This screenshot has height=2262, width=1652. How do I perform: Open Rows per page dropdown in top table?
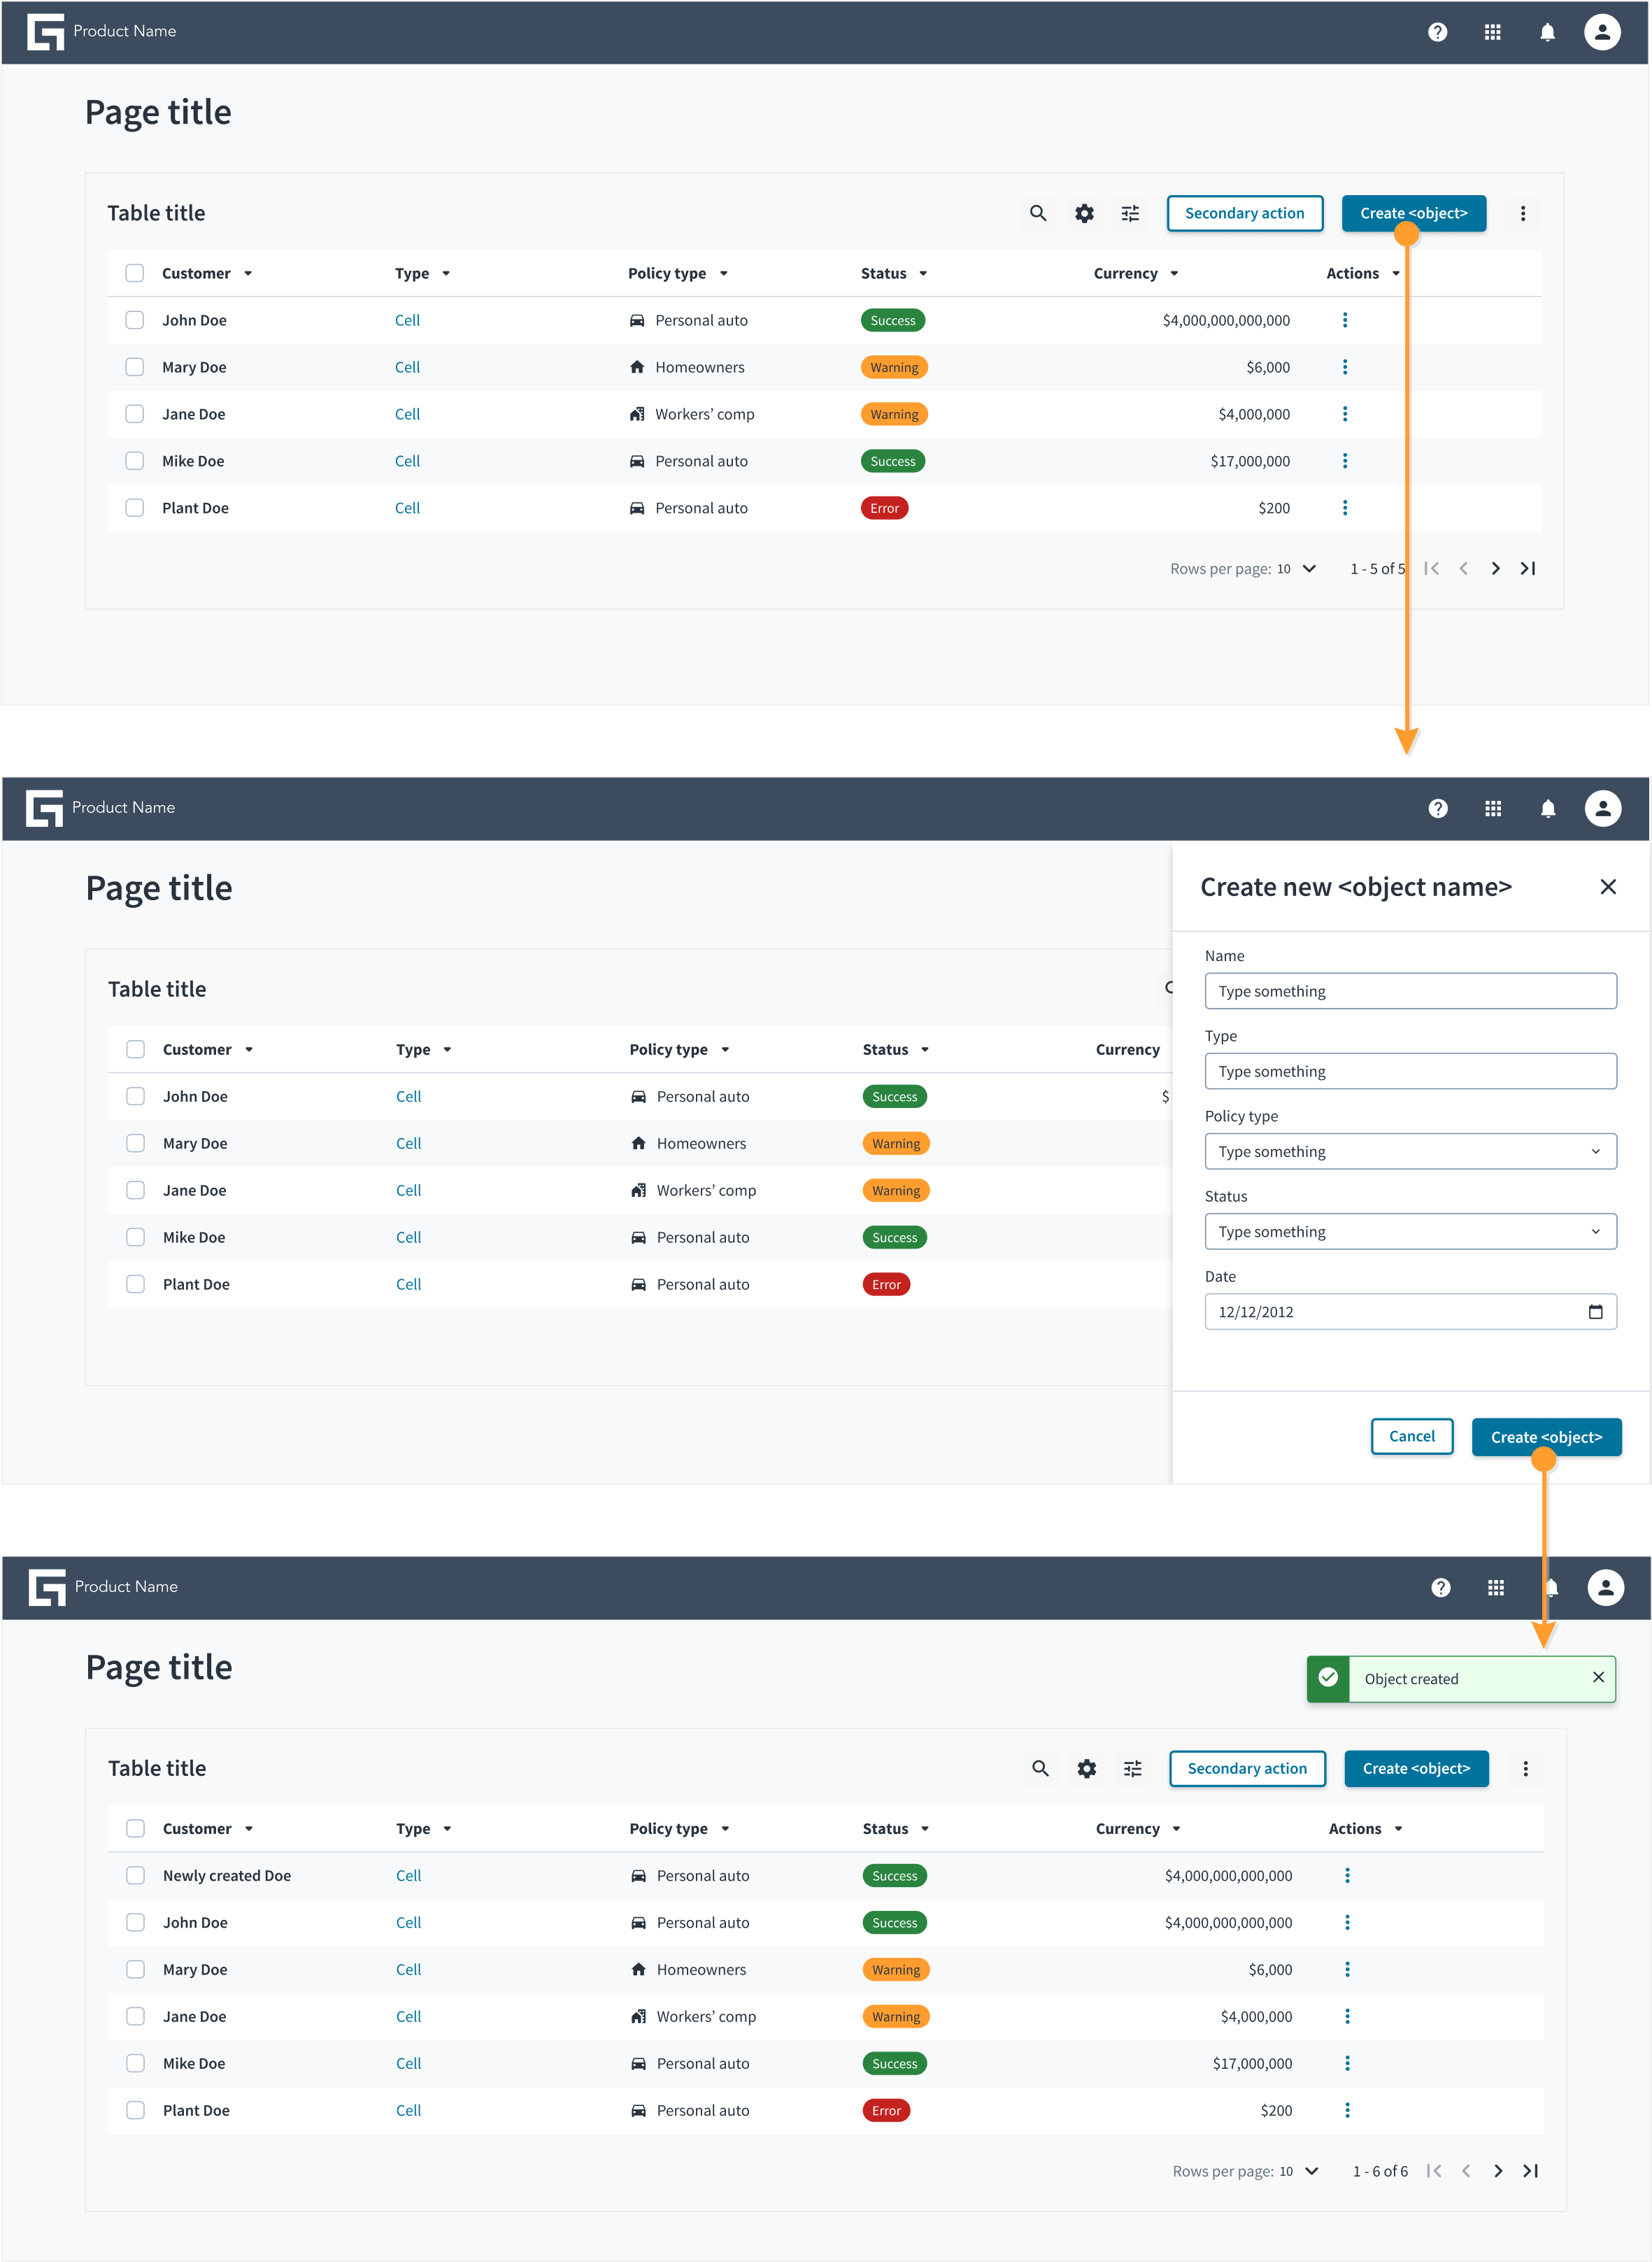1297,569
